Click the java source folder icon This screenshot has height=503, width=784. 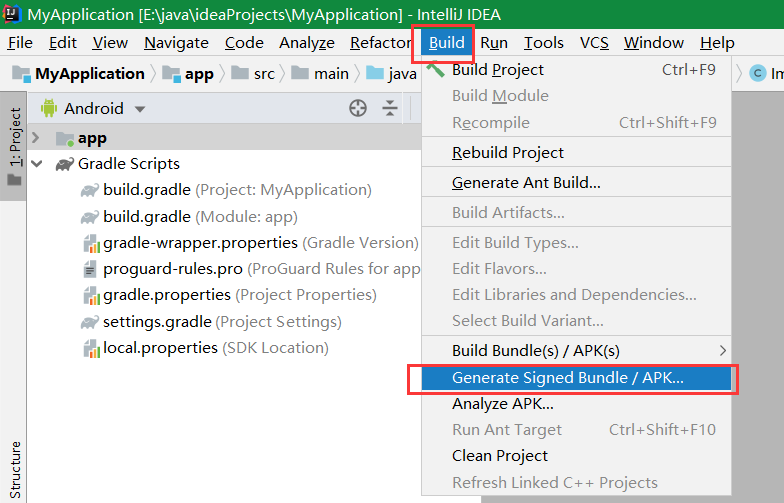(x=374, y=74)
